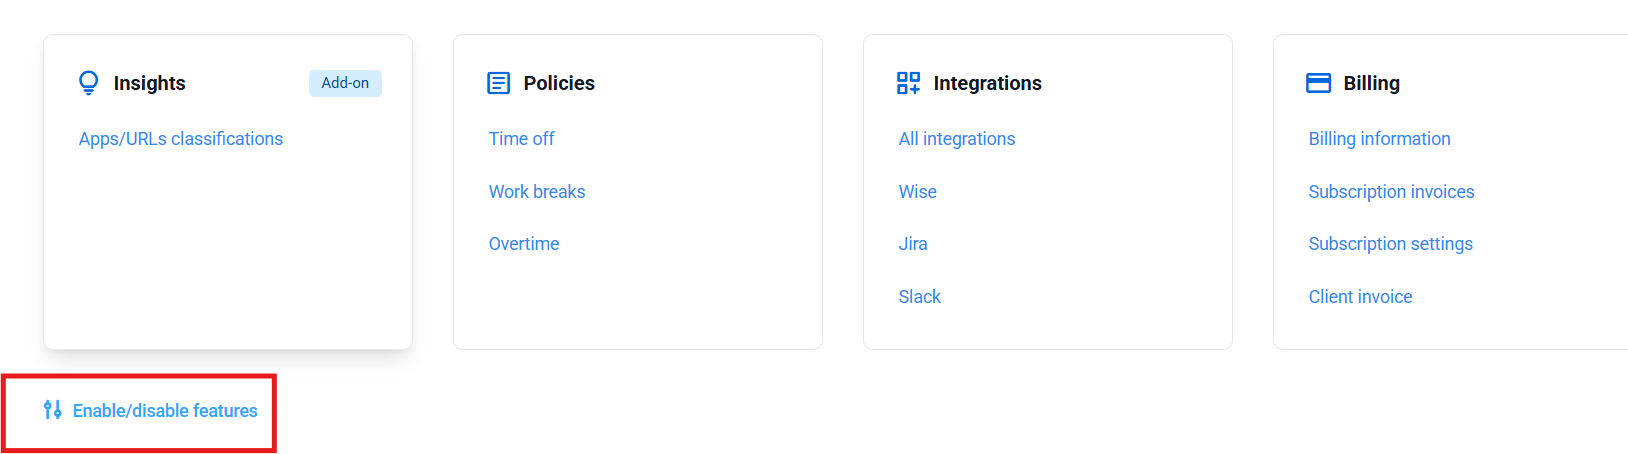Open Subscription settings
The height and width of the screenshot is (454, 1628).
(1390, 244)
